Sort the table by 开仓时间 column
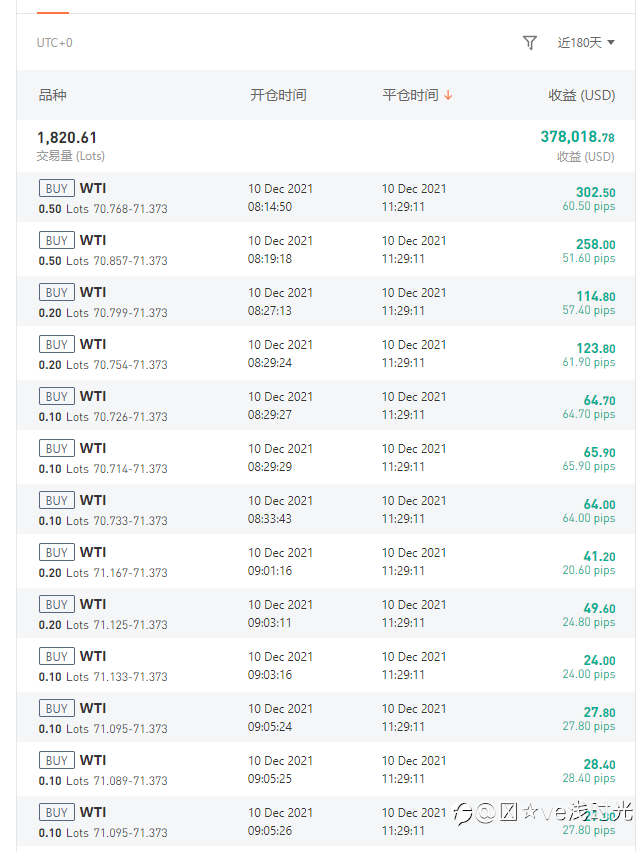639x852 pixels. pyautogui.click(x=278, y=95)
